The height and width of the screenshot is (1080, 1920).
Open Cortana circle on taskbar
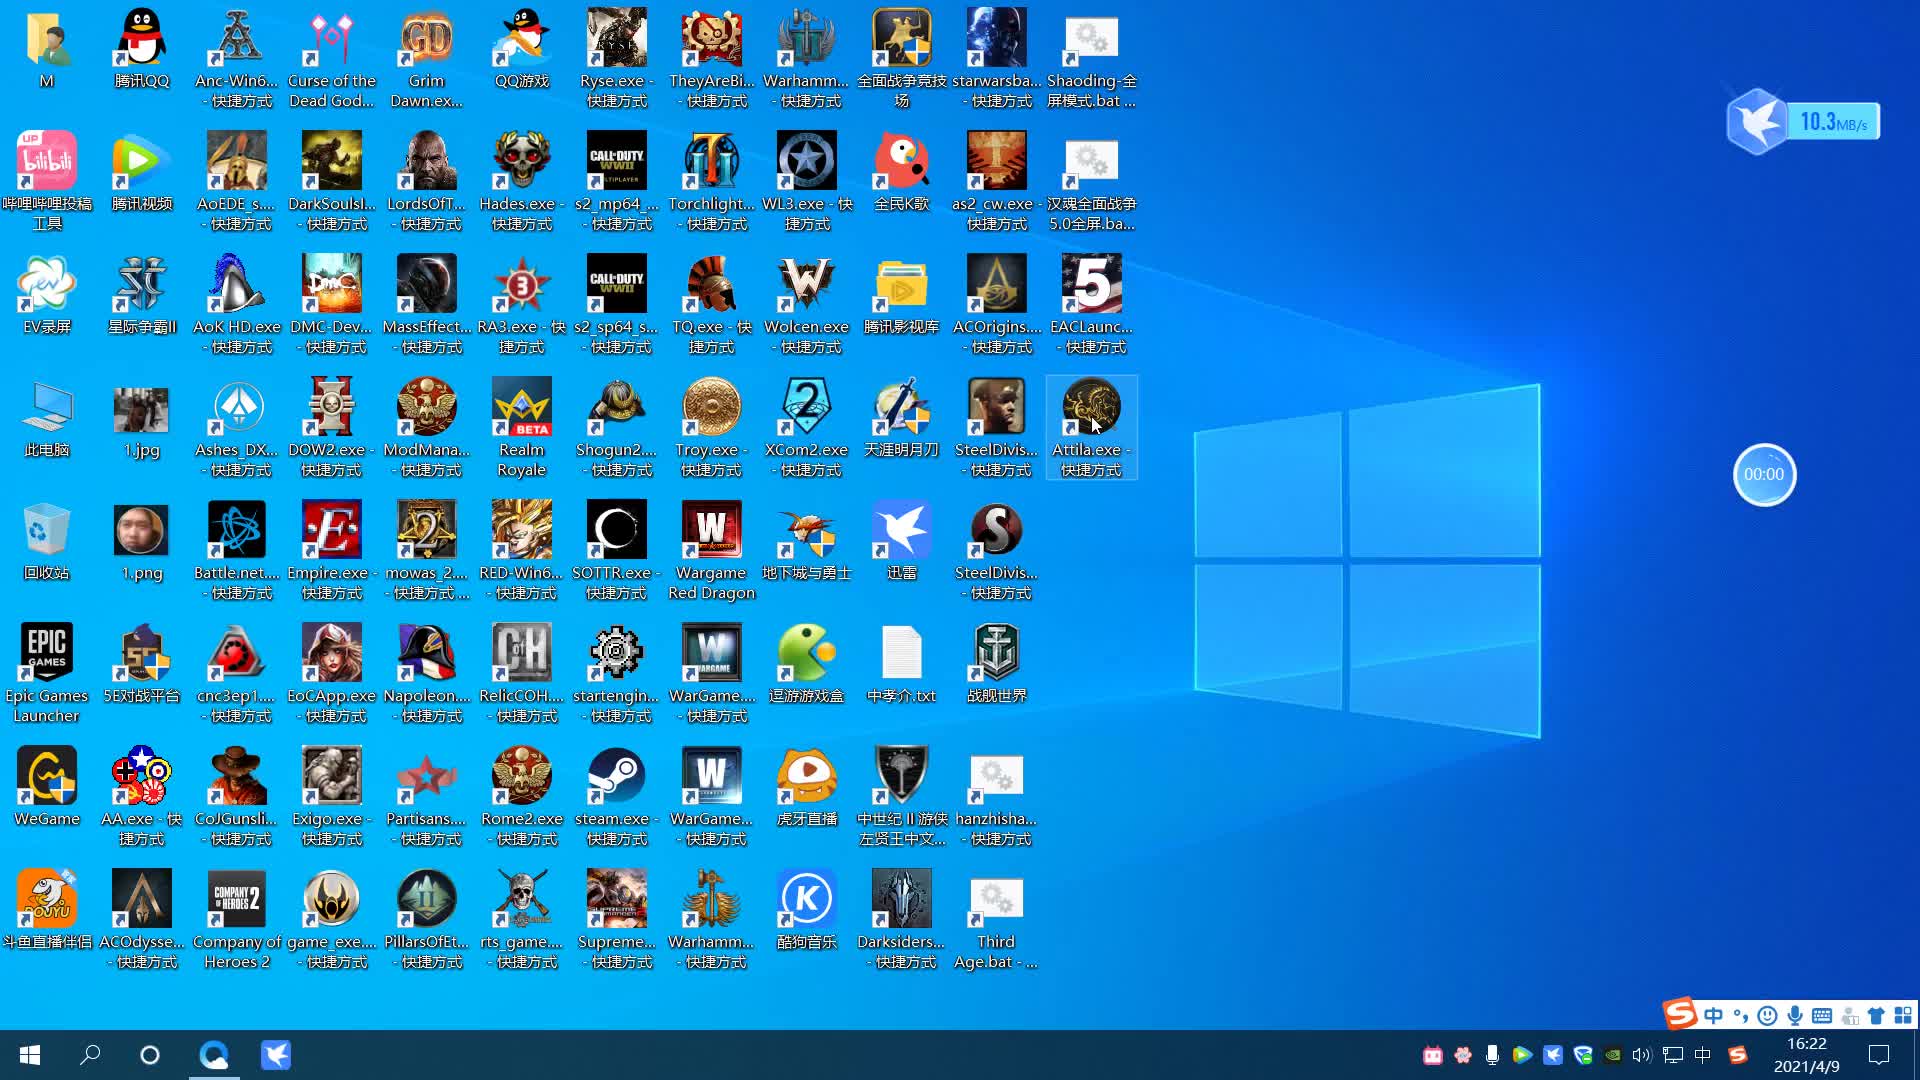[x=150, y=1055]
